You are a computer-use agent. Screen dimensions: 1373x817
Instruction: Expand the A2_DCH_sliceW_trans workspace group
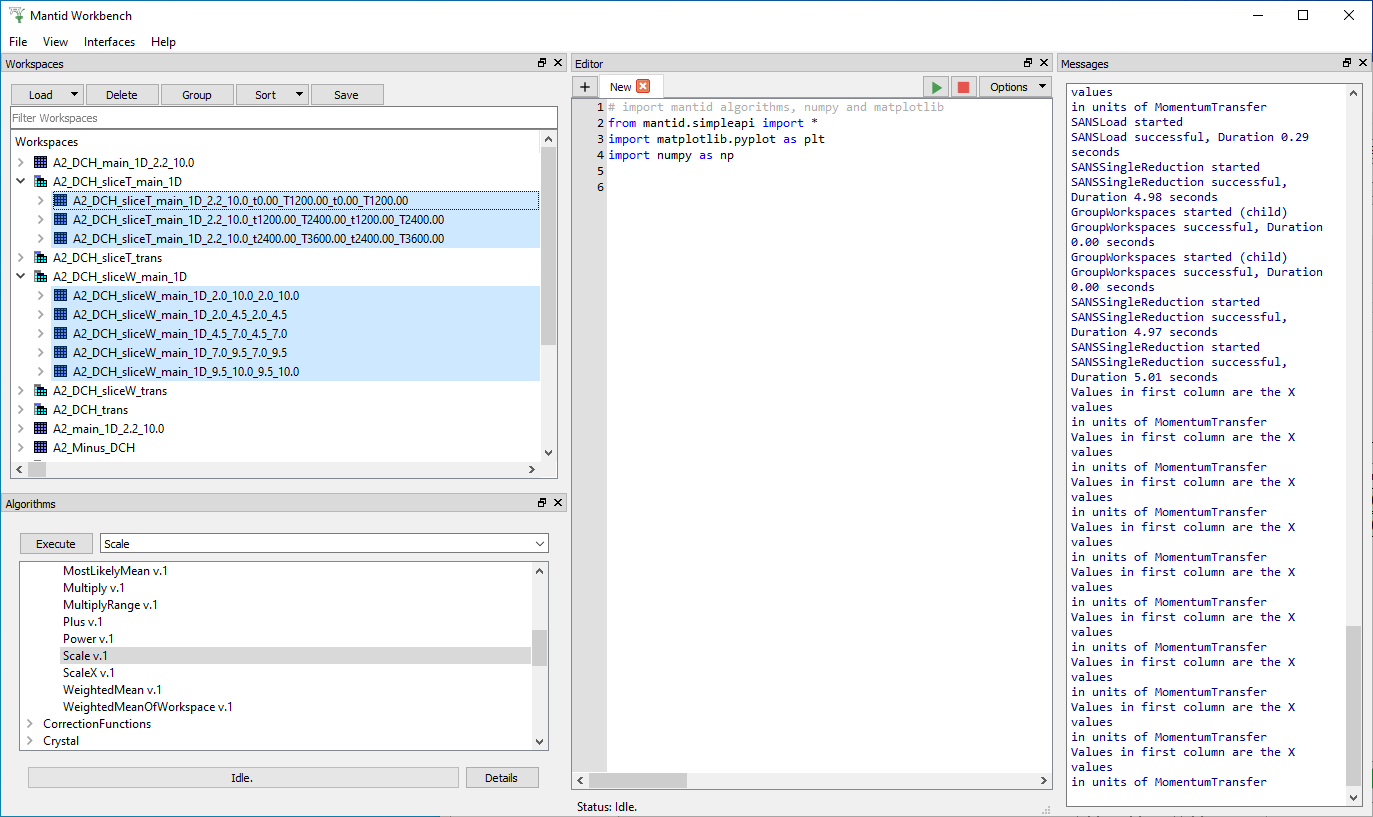[22, 391]
